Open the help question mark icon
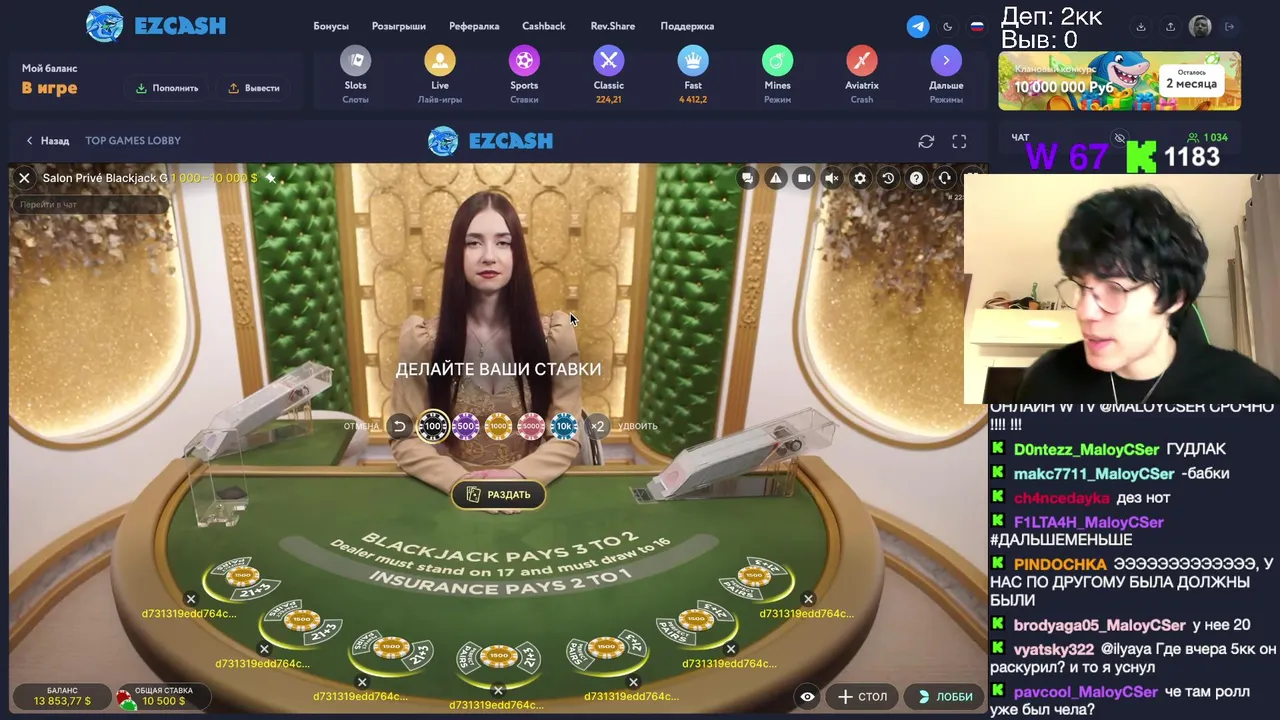Screen dimensions: 1280x720 [x=916, y=178]
